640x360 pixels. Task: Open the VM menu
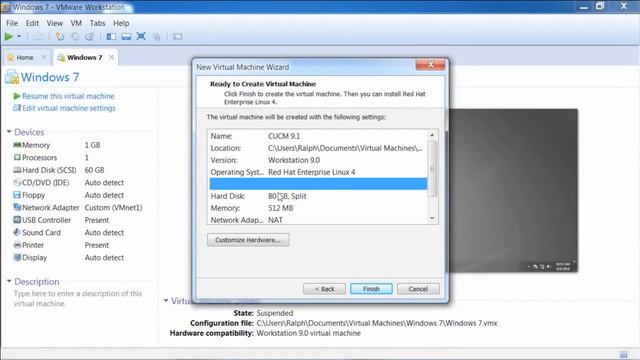tap(76, 23)
